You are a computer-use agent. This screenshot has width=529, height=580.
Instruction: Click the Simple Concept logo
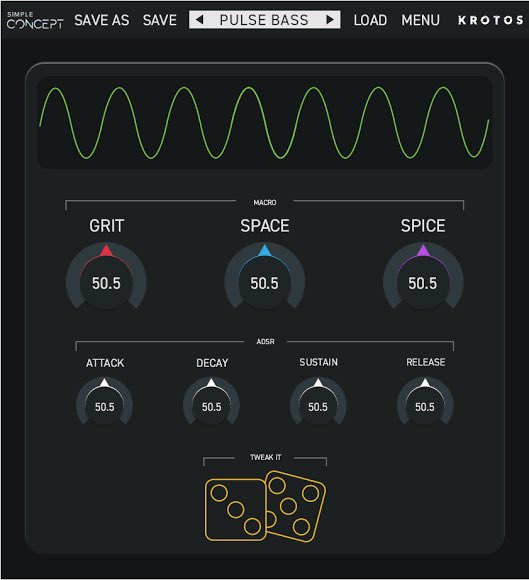[x=35, y=20]
